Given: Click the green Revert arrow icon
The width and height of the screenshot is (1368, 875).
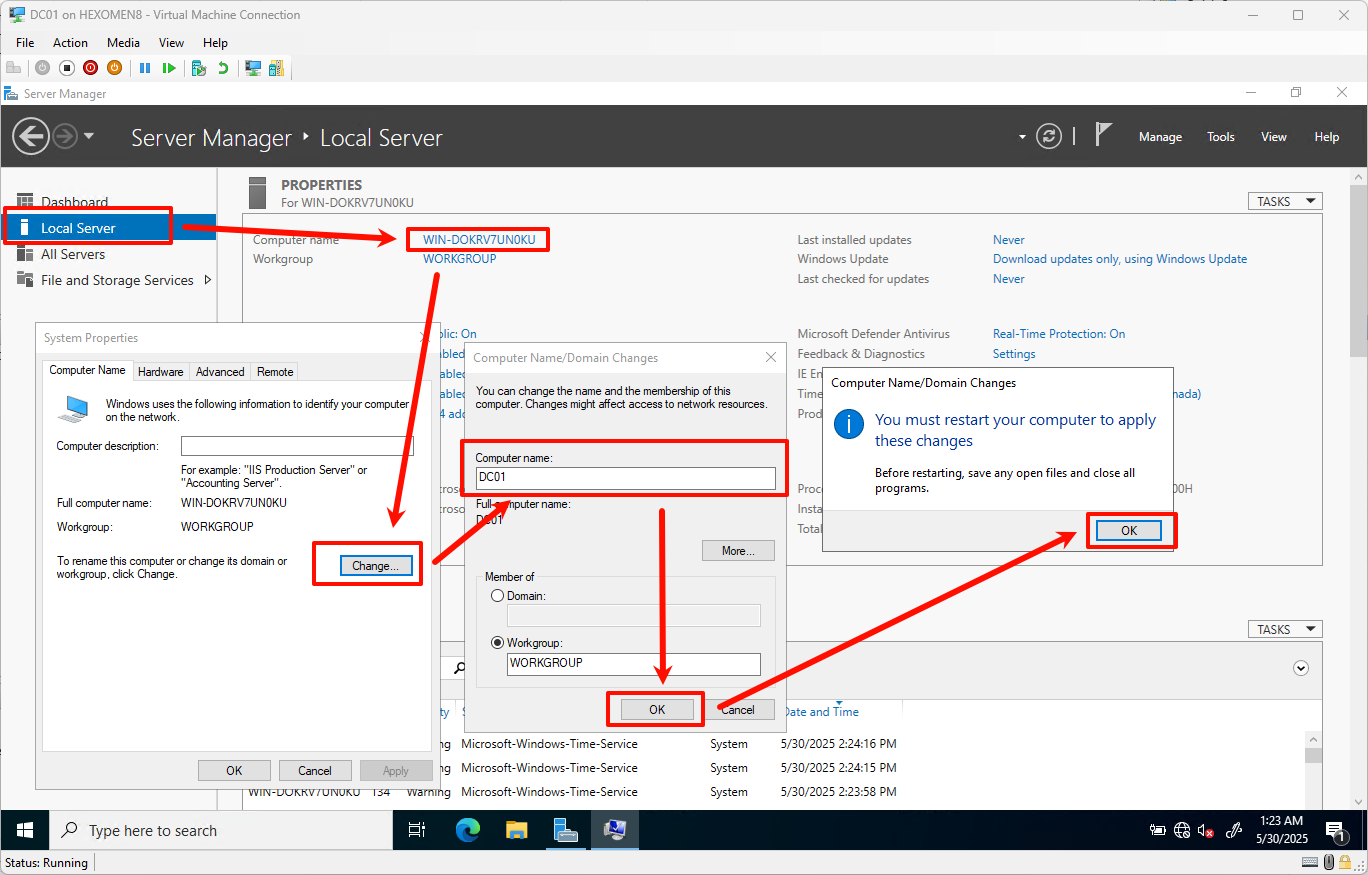Looking at the screenshot, I should click(222, 68).
